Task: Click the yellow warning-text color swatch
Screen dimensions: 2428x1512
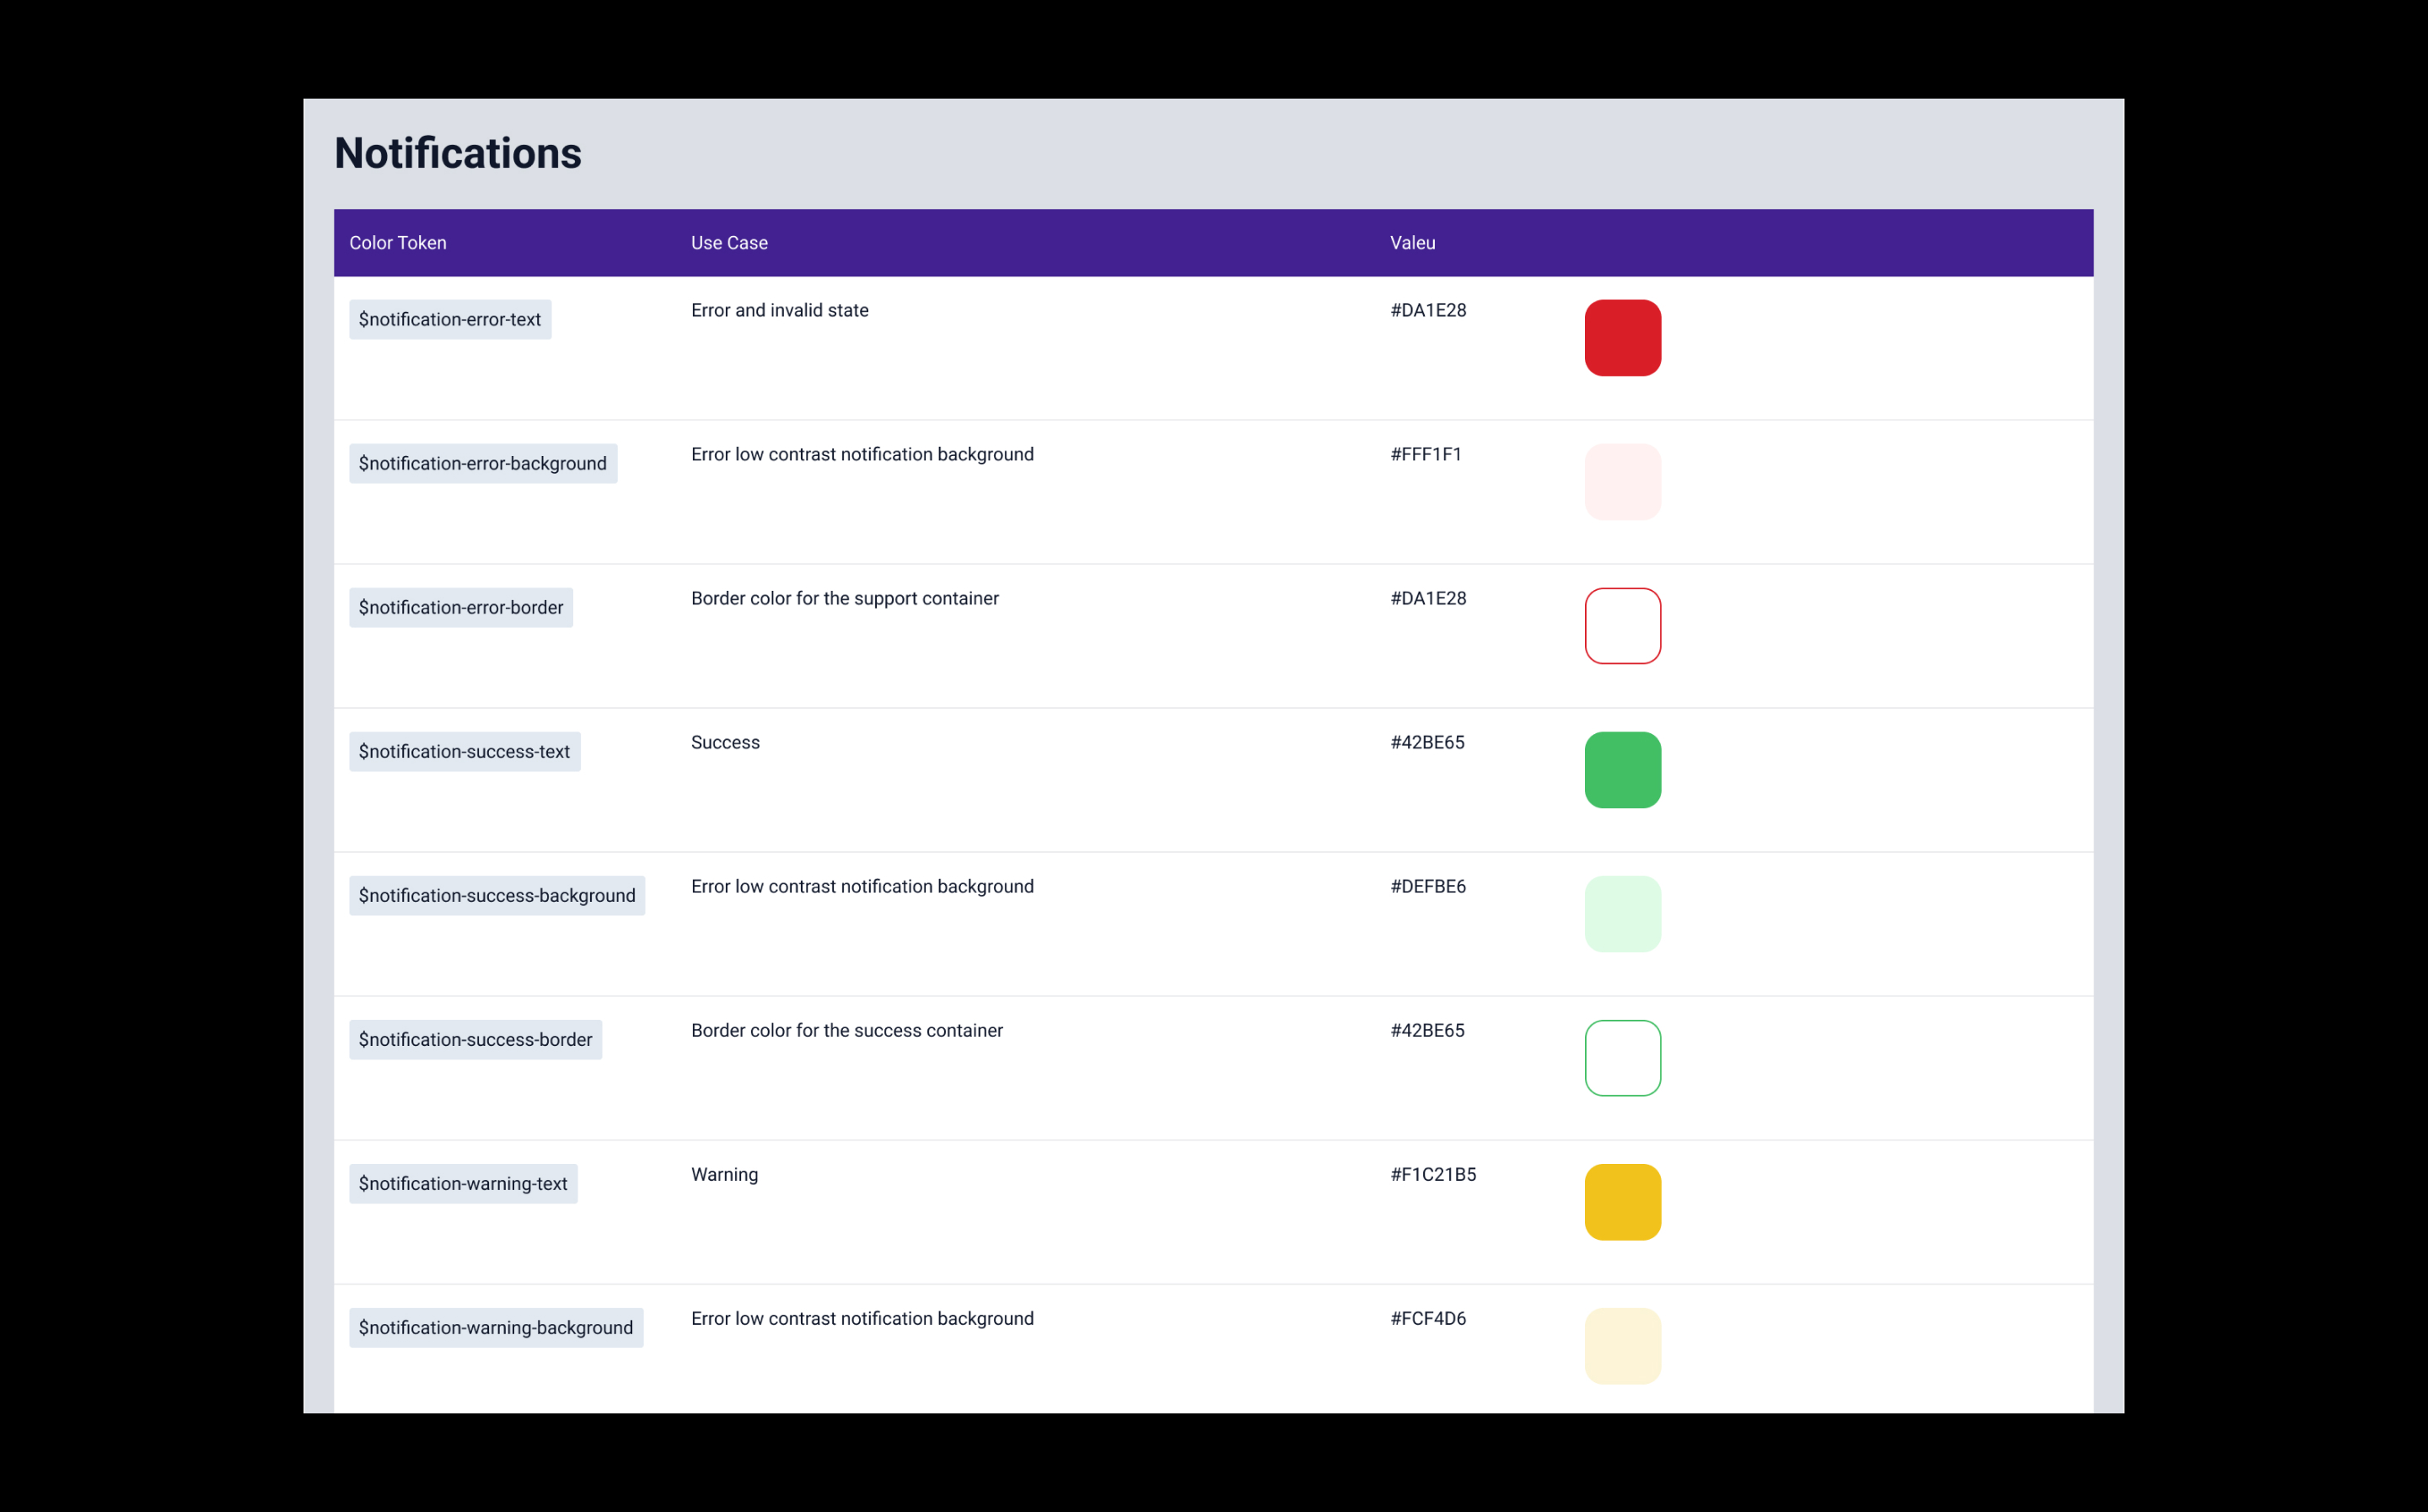Action: click(1622, 1202)
